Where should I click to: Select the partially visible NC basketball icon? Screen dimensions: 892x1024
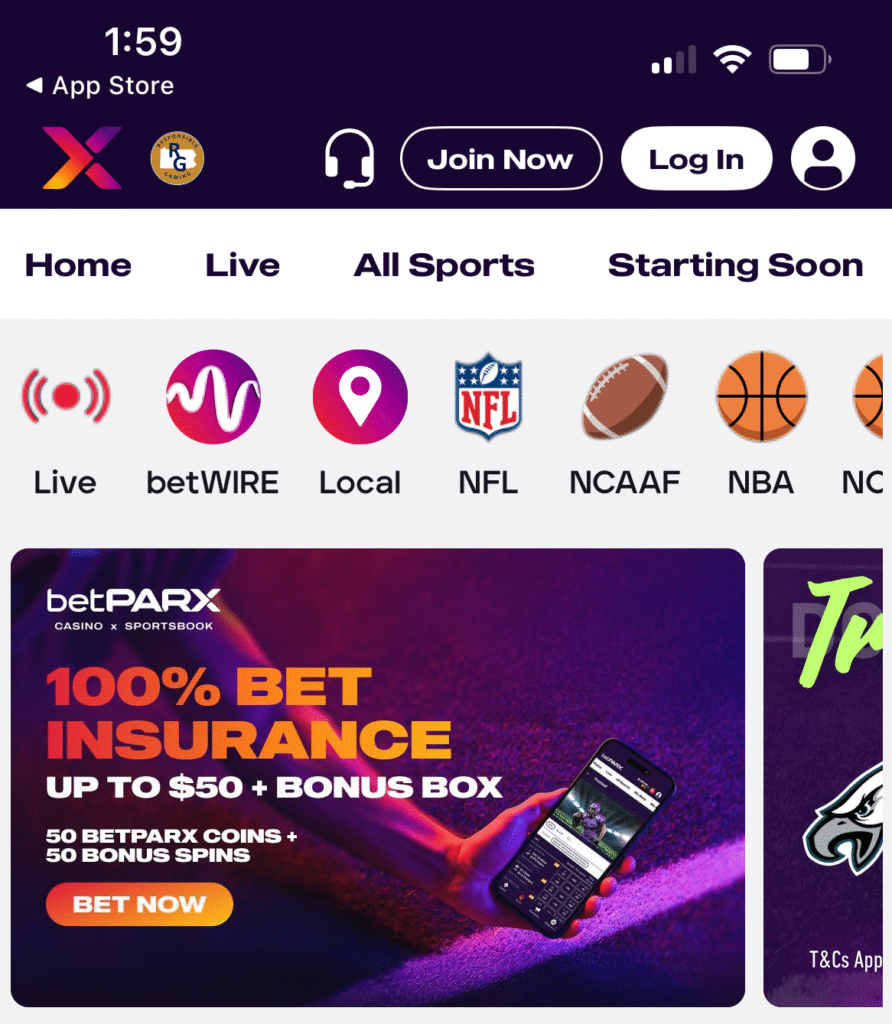pyautogui.click(x=868, y=396)
